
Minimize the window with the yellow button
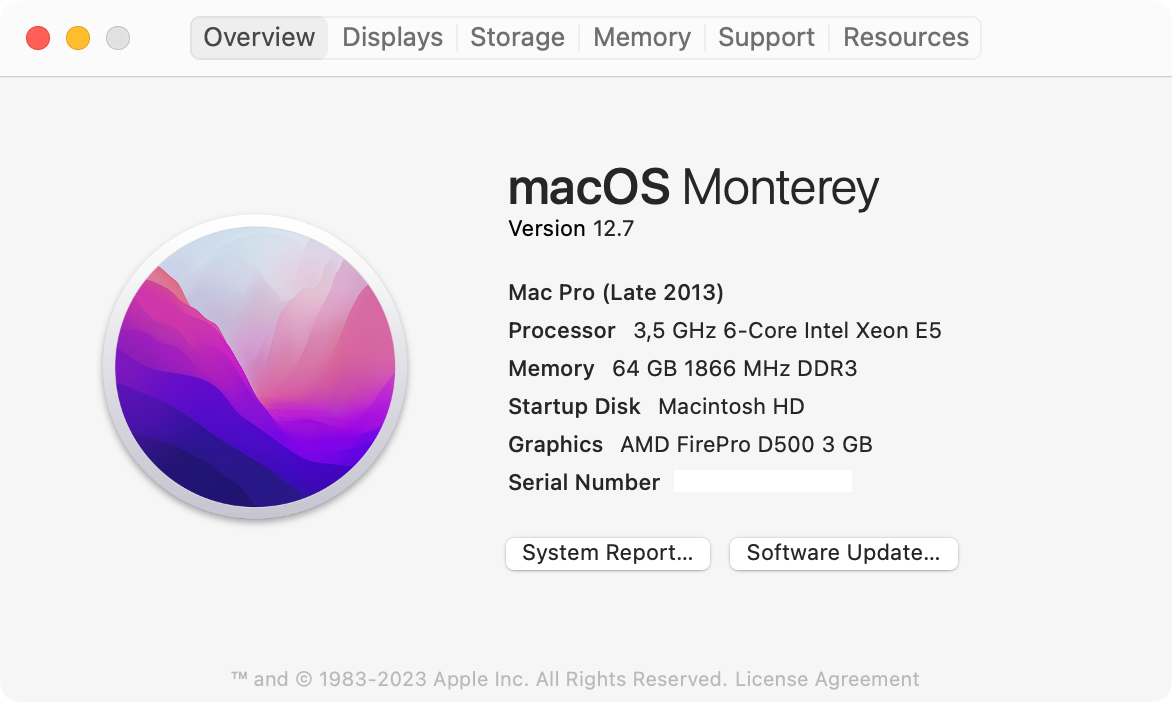[x=78, y=39]
